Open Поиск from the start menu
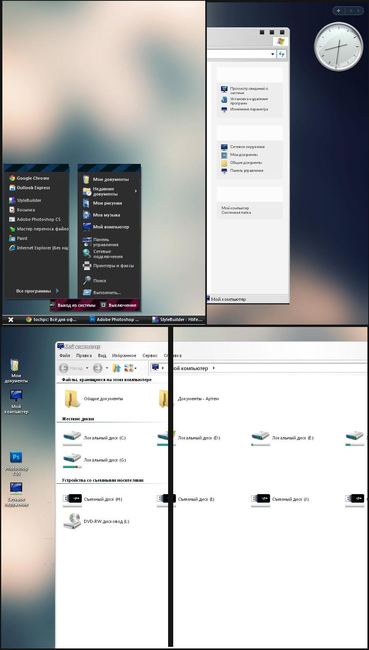This screenshot has width=369, height=650. tap(95, 280)
